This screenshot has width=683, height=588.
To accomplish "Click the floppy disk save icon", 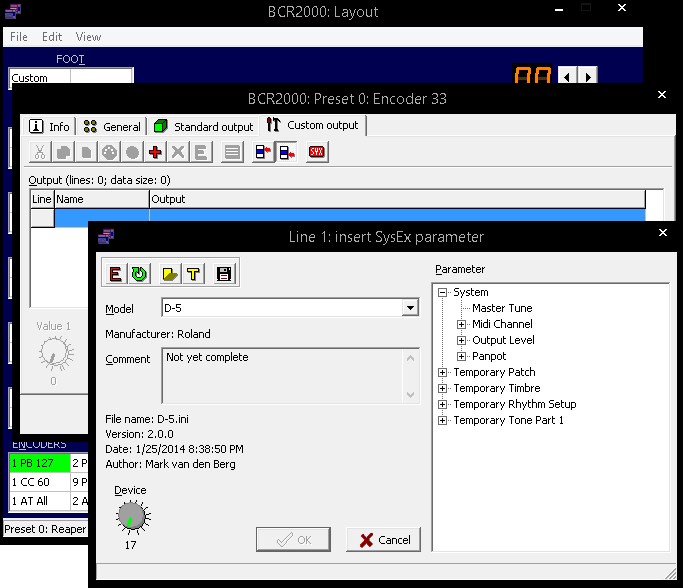I will [224, 274].
